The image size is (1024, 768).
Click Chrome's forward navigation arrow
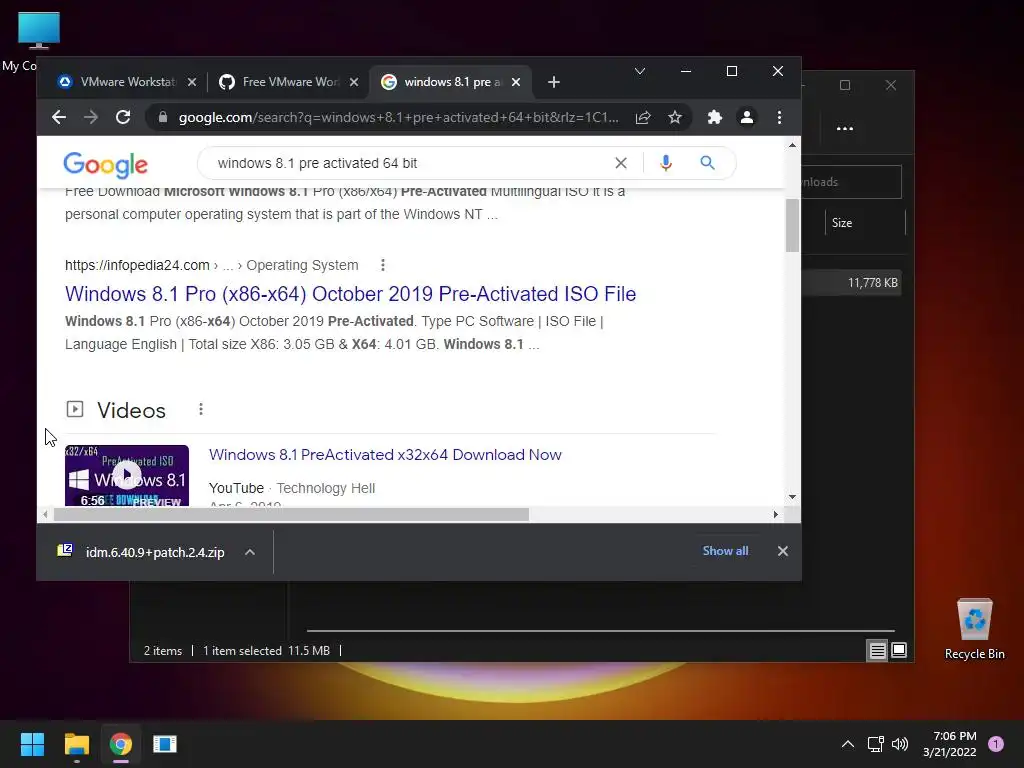pos(91,118)
